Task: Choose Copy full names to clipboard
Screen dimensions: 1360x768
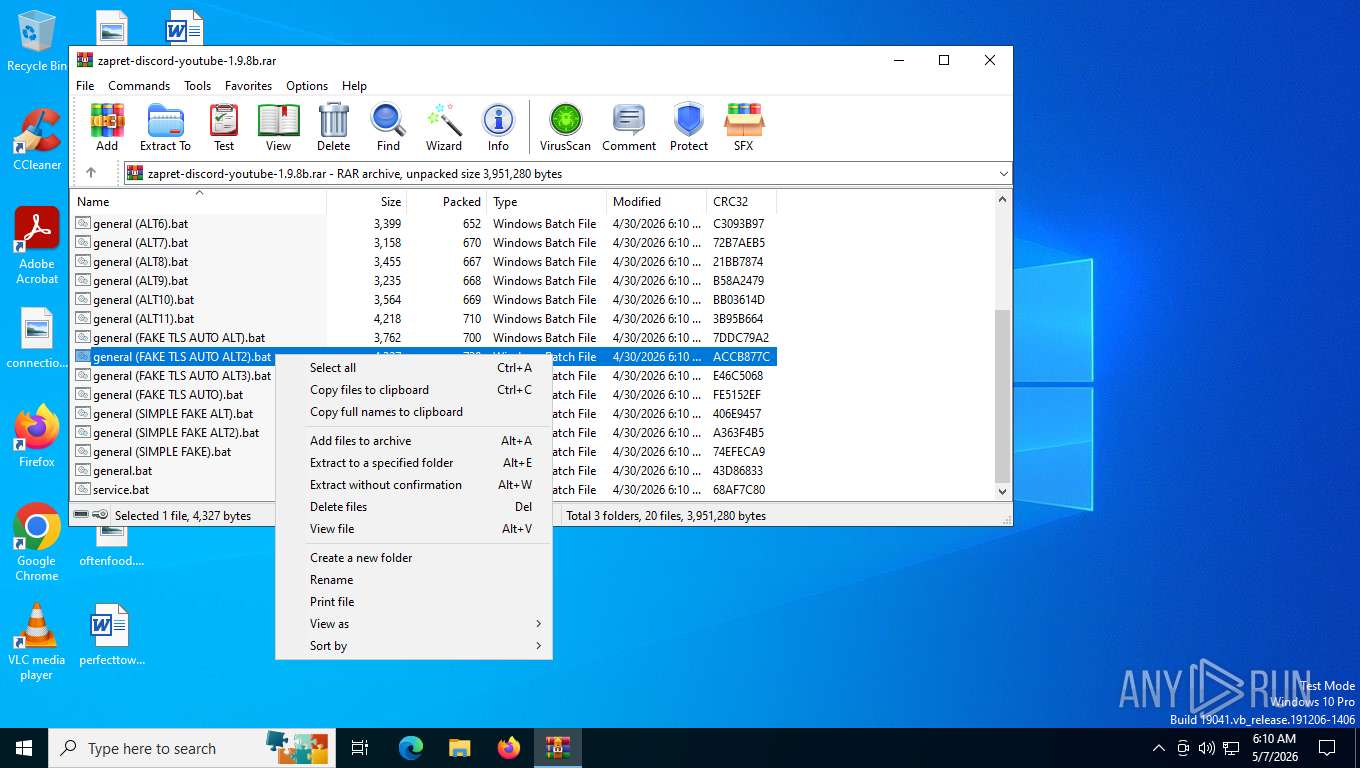Action: (x=414, y=412)
